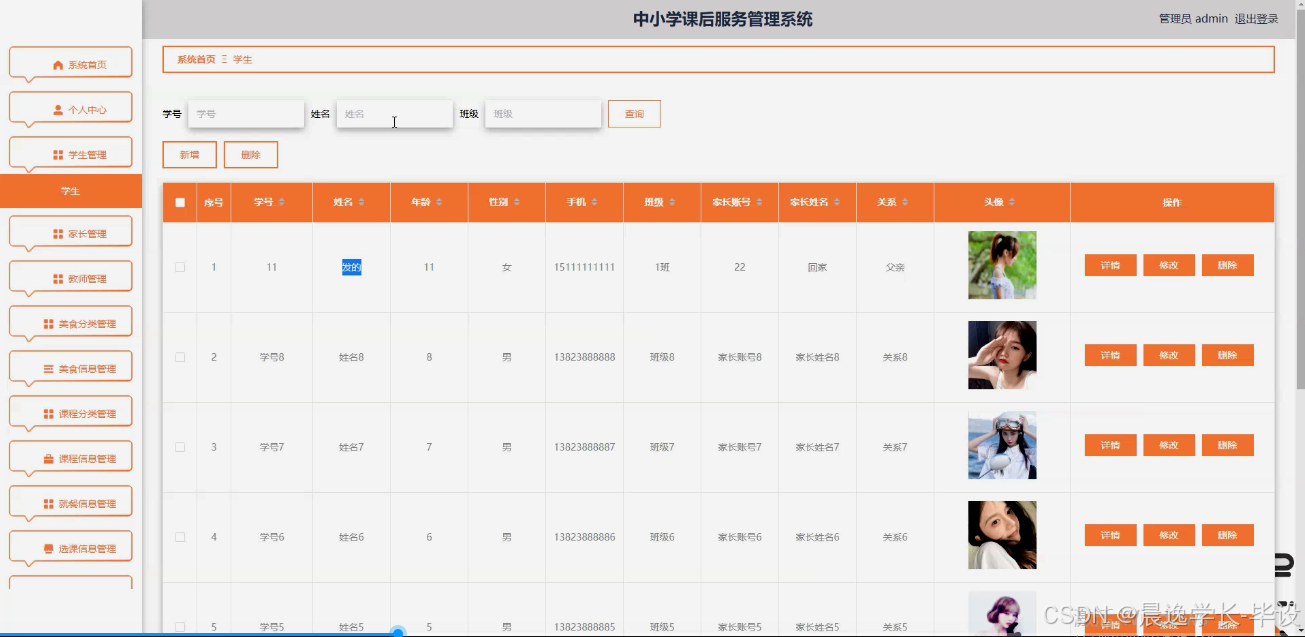Sort the table by 家长姓名 column arrows

pos(835,202)
